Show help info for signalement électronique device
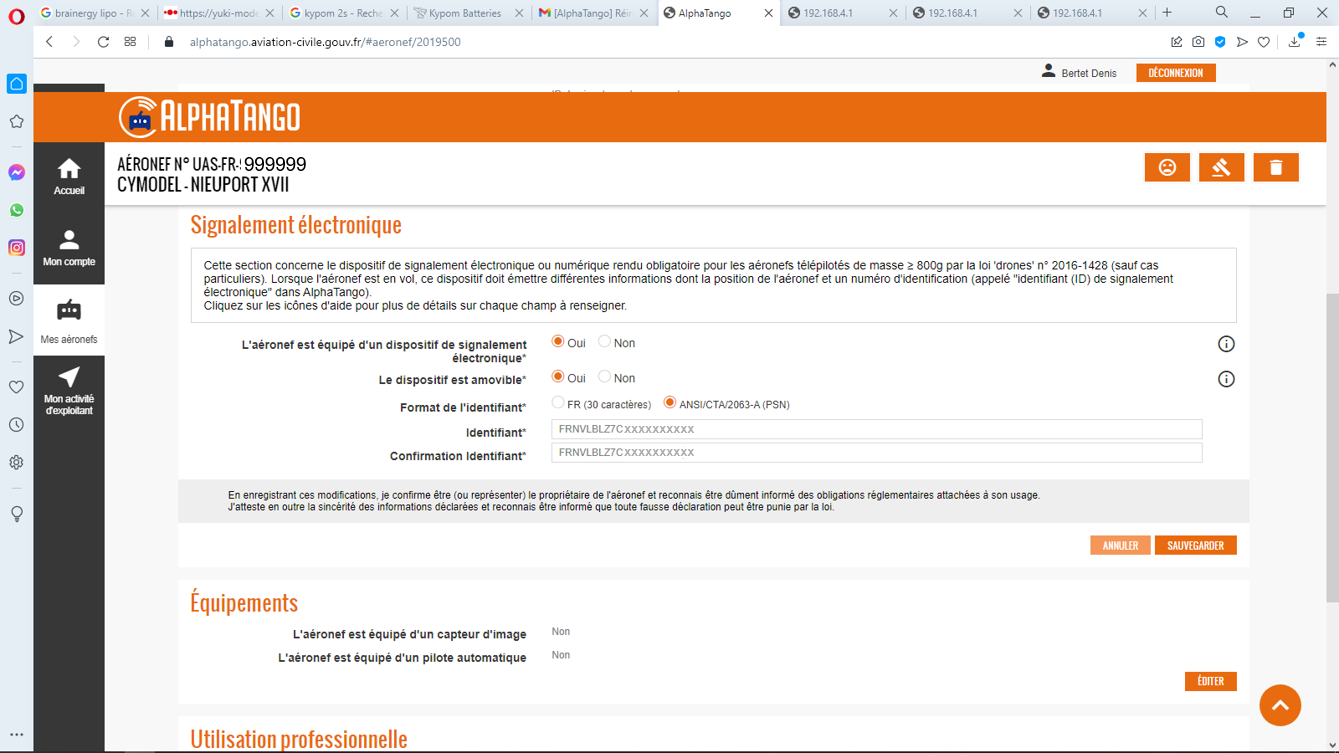This screenshot has height=753, width=1339. pos(1226,344)
